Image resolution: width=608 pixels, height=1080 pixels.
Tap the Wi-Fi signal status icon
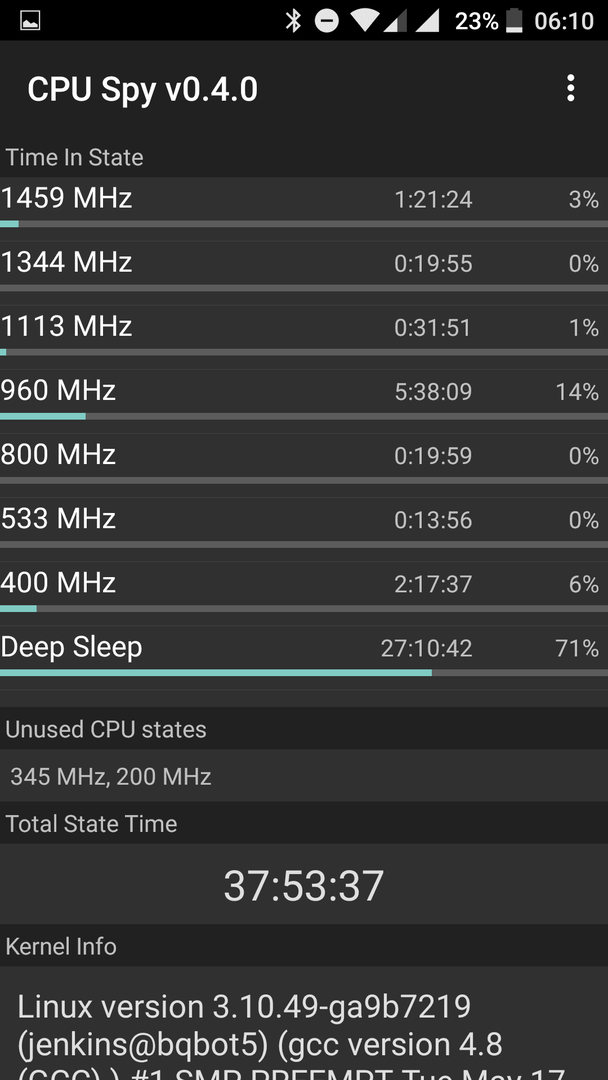pyautogui.click(x=367, y=21)
